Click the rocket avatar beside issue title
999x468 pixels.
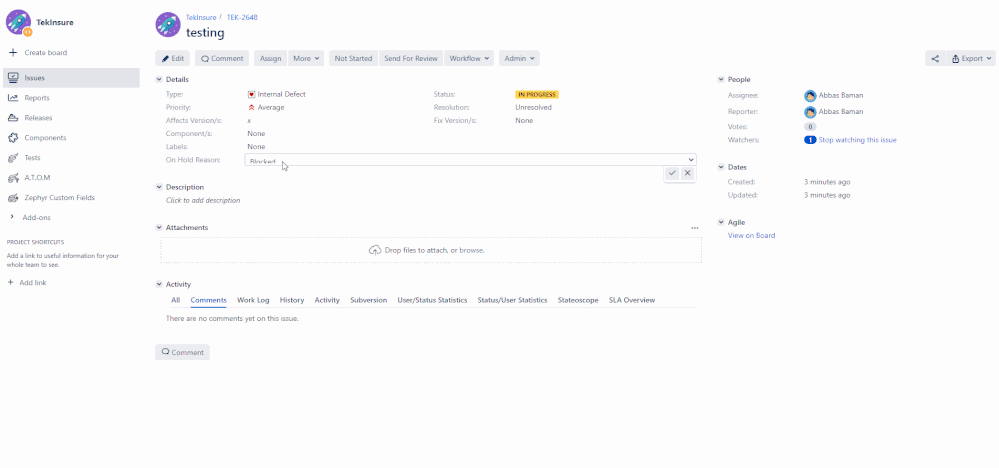[168, 25]
